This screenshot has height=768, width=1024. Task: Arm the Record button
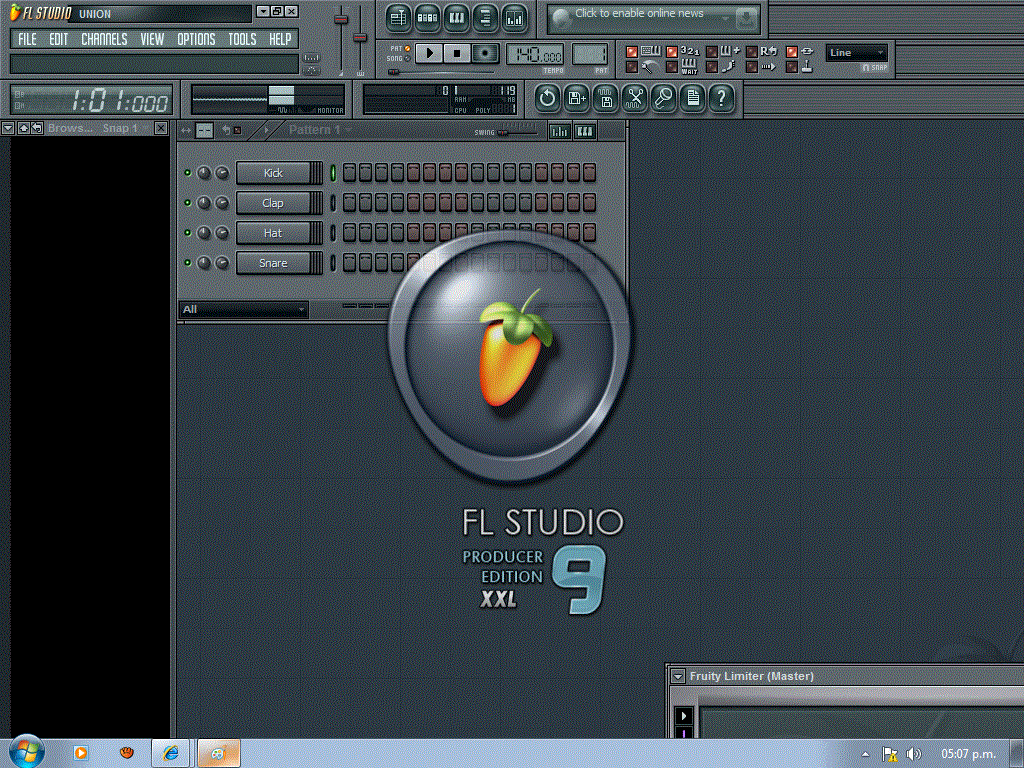485,54
